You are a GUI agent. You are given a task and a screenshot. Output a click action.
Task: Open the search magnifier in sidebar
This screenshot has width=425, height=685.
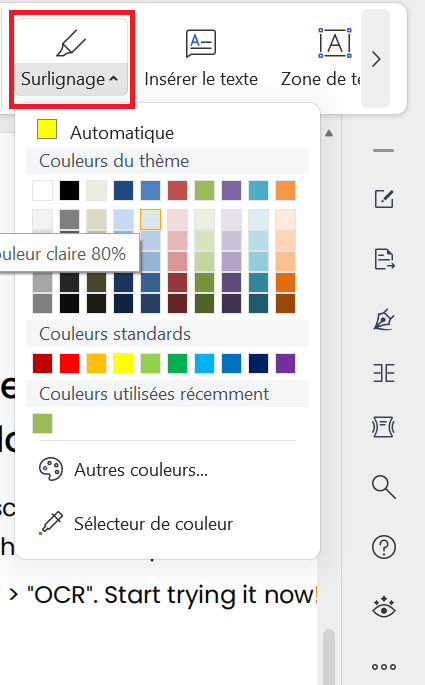[x=384, y=487]
